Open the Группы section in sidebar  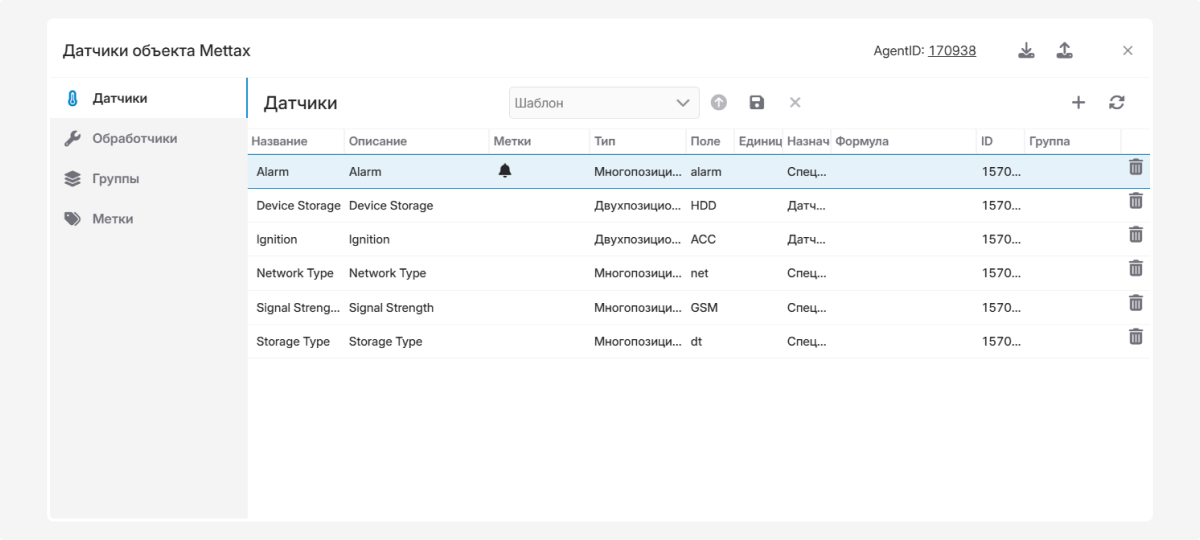tap(115, 179)
